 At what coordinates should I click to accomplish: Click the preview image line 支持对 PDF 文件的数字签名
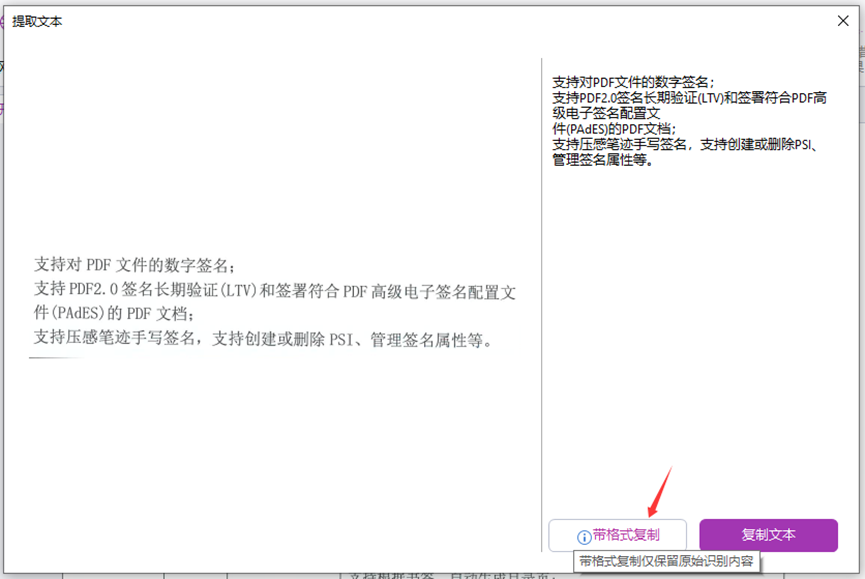(x=135, y=265)
